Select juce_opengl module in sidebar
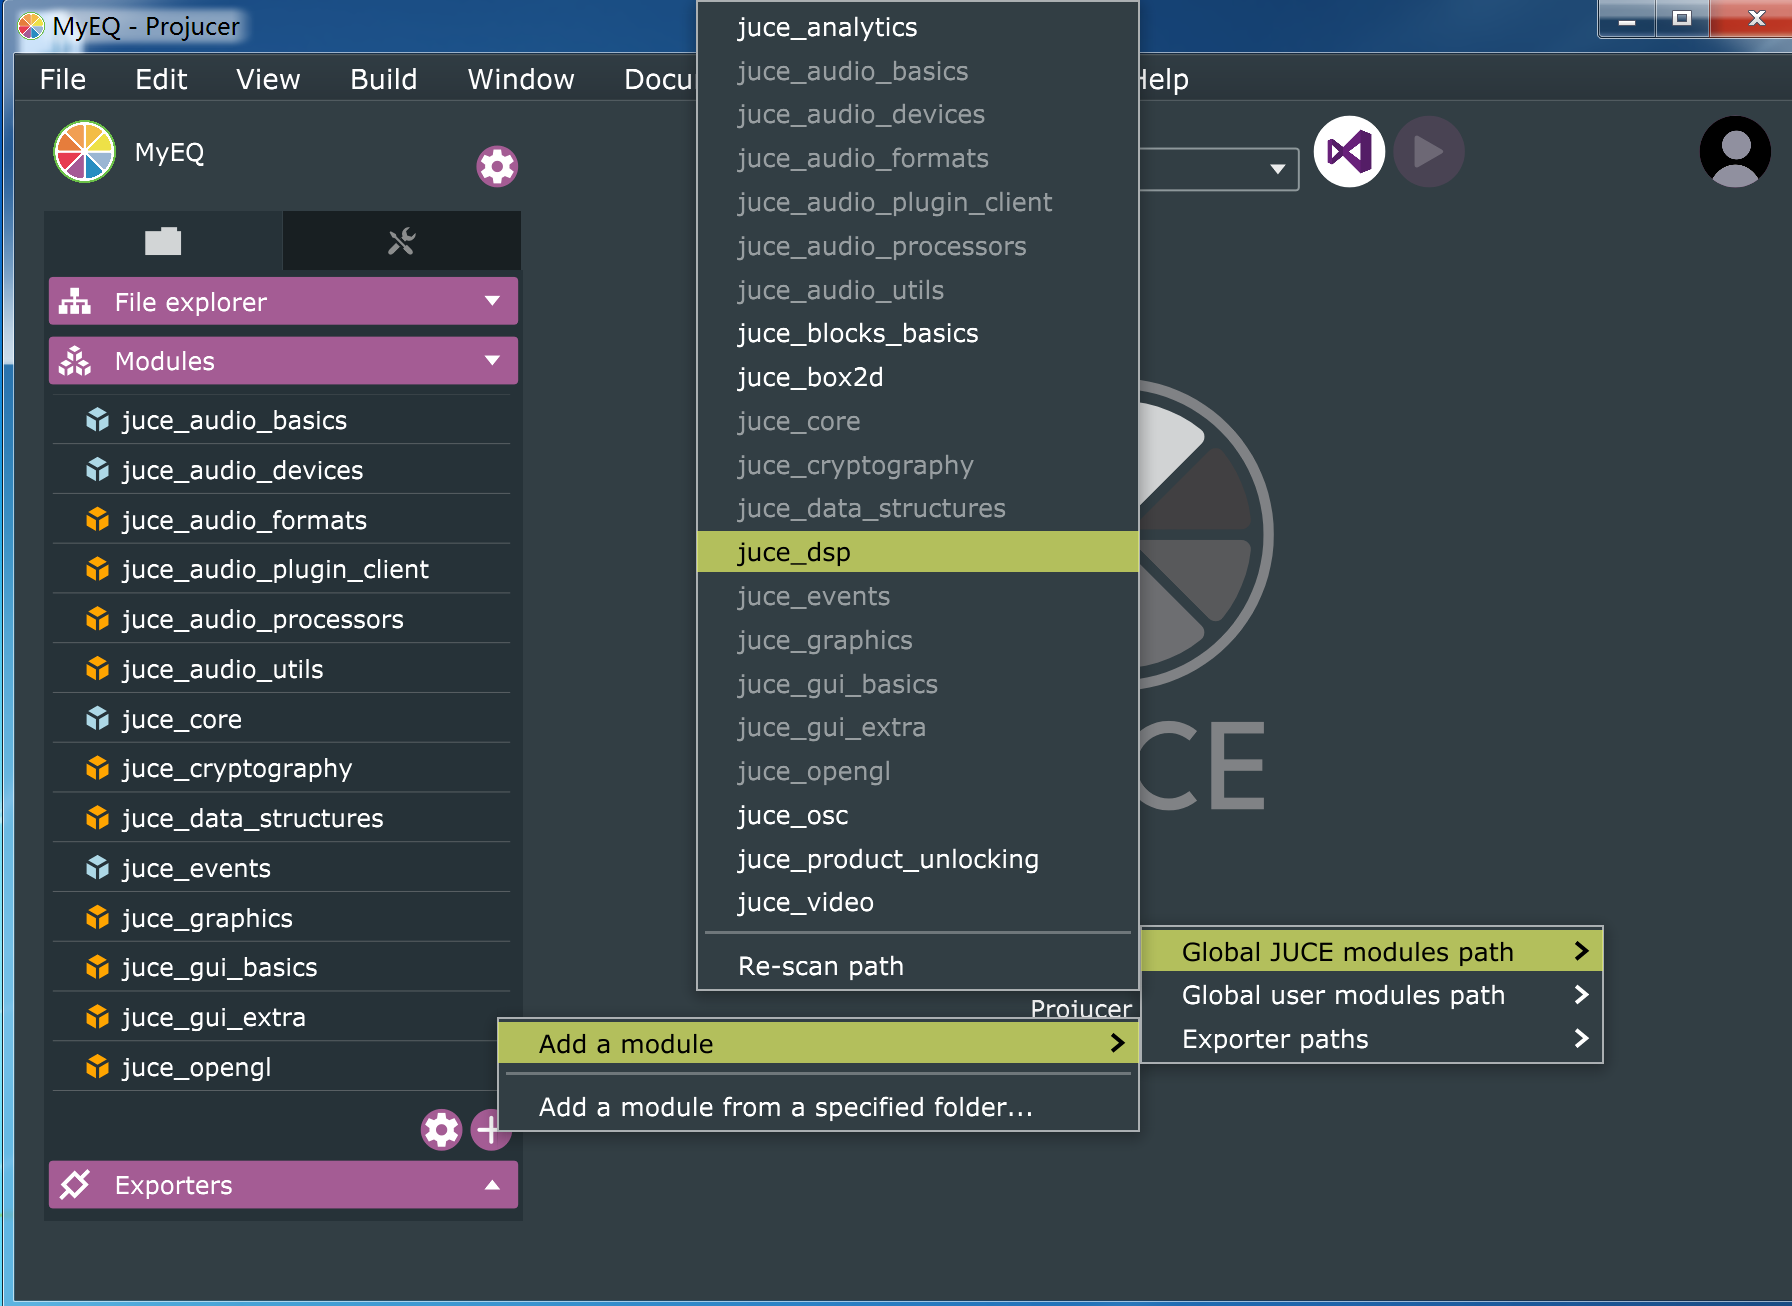Viewport: 1792px width, 1306px height. tap(196, 1067)
